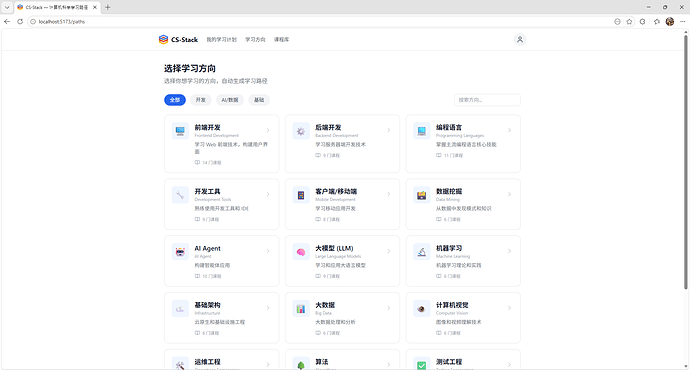Click the 基础架构 cloud icon
Image resolution: width=690 pixels, height=370 pixels.
[x=180, y=308]
